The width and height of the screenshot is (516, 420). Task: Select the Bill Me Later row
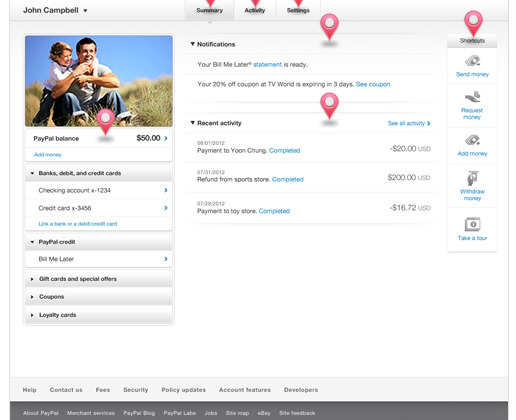[x=99, y=259]
